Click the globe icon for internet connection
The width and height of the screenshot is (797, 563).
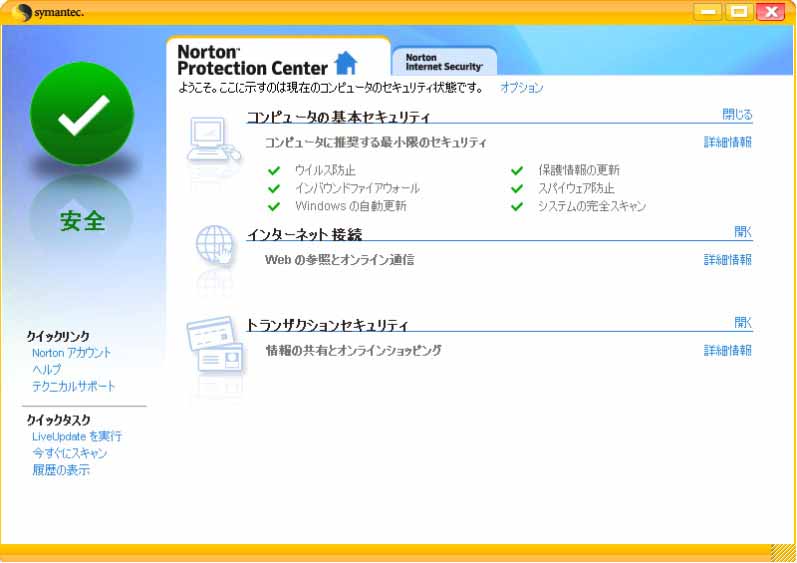[x=215, y=245]
